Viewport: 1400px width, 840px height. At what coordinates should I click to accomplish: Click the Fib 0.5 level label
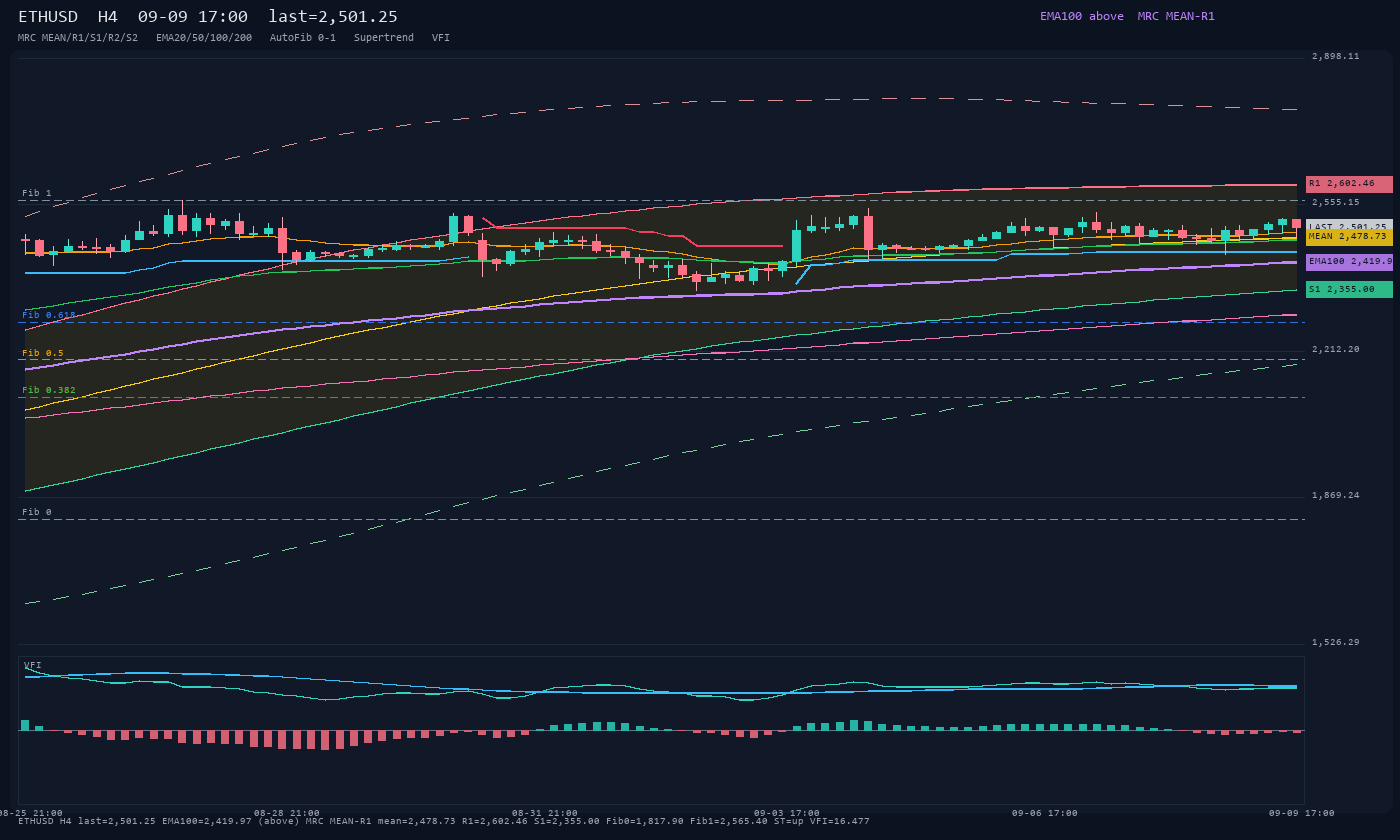coord(43,353)
